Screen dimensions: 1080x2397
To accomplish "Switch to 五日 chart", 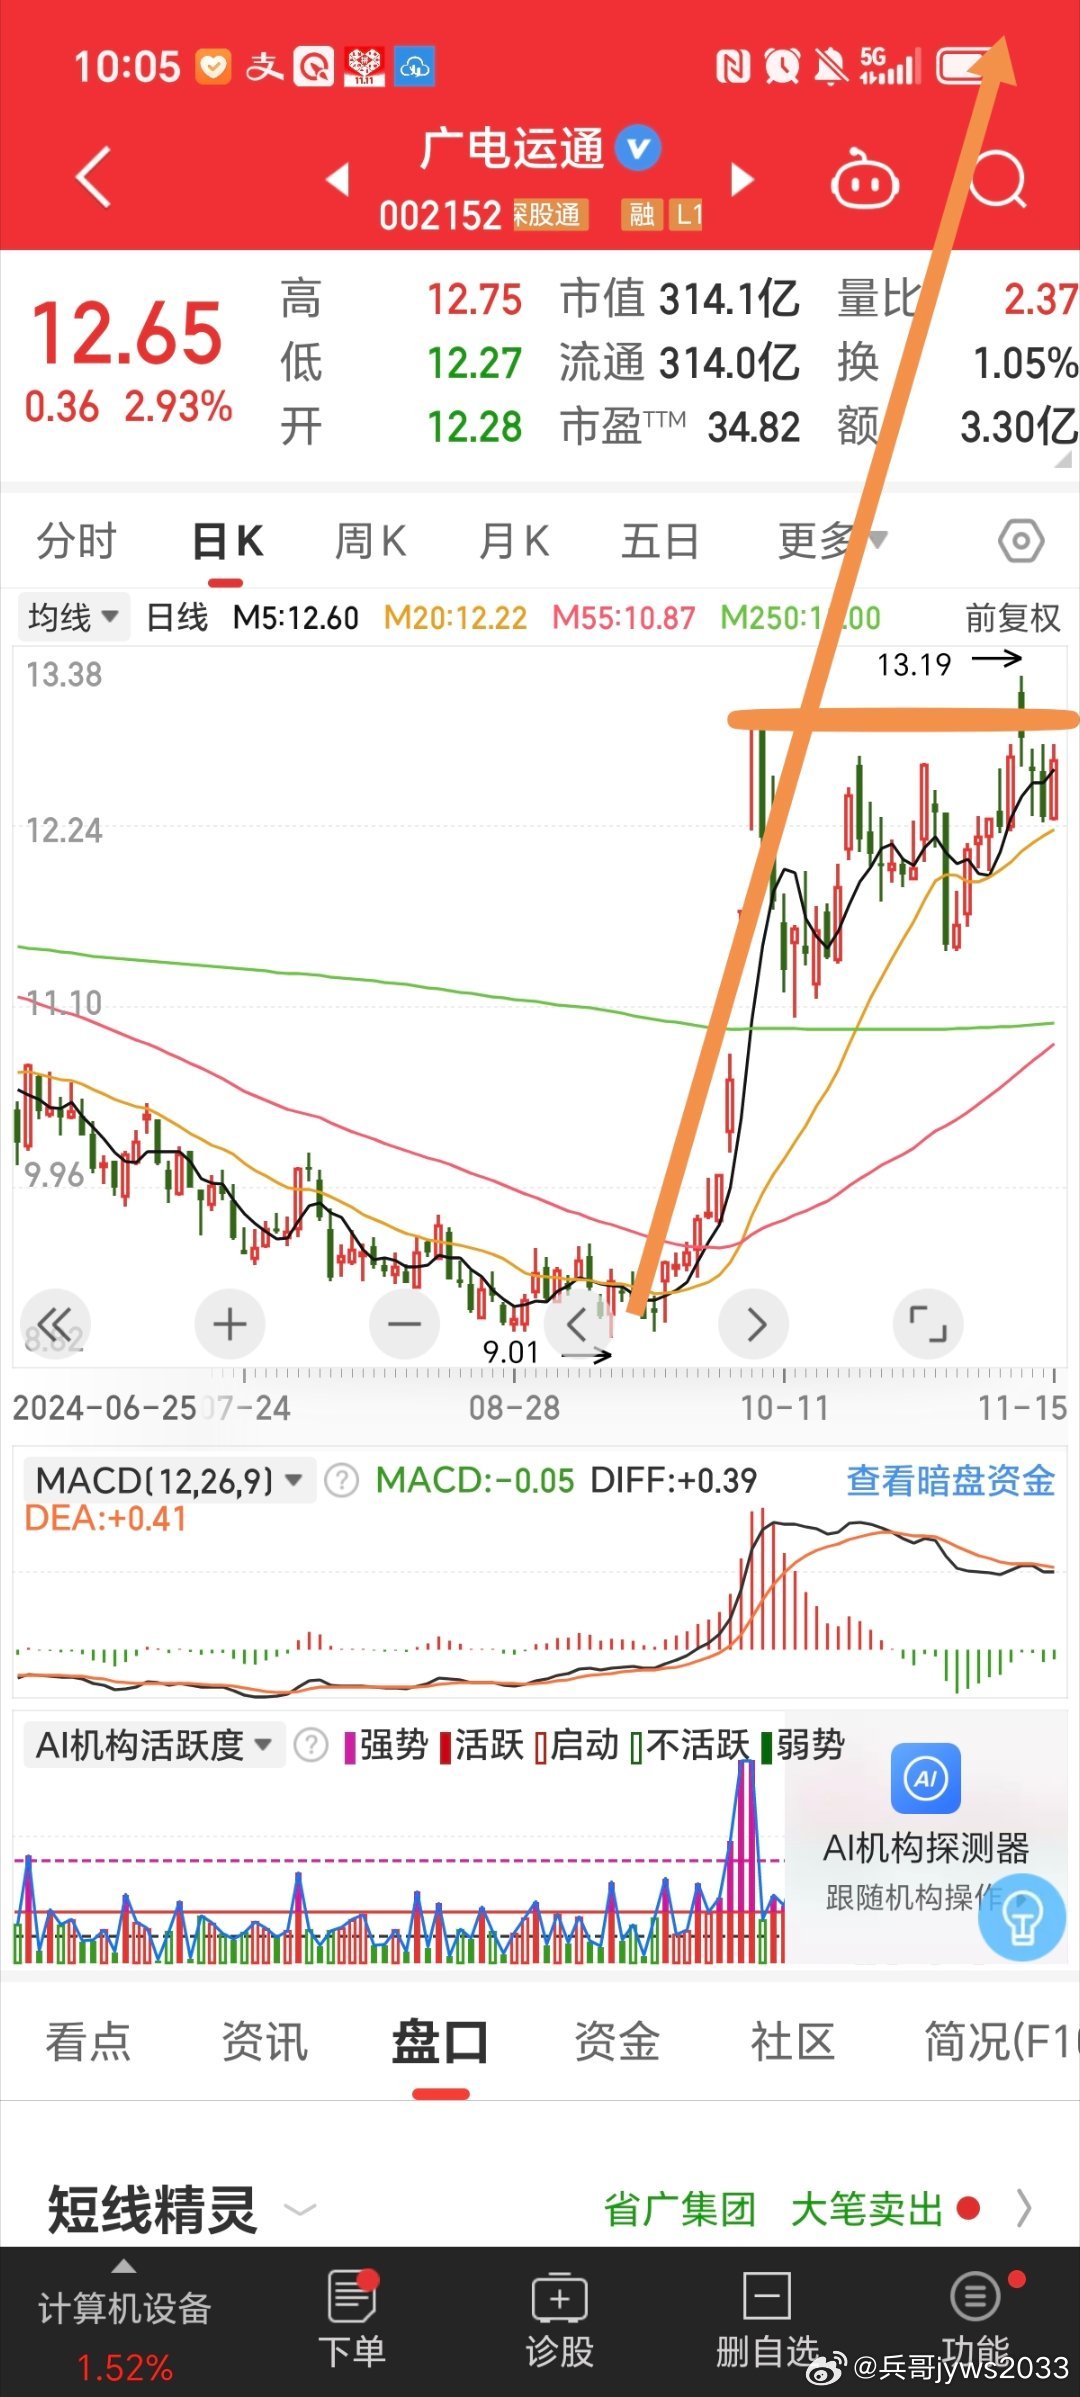I will (660, 541).
